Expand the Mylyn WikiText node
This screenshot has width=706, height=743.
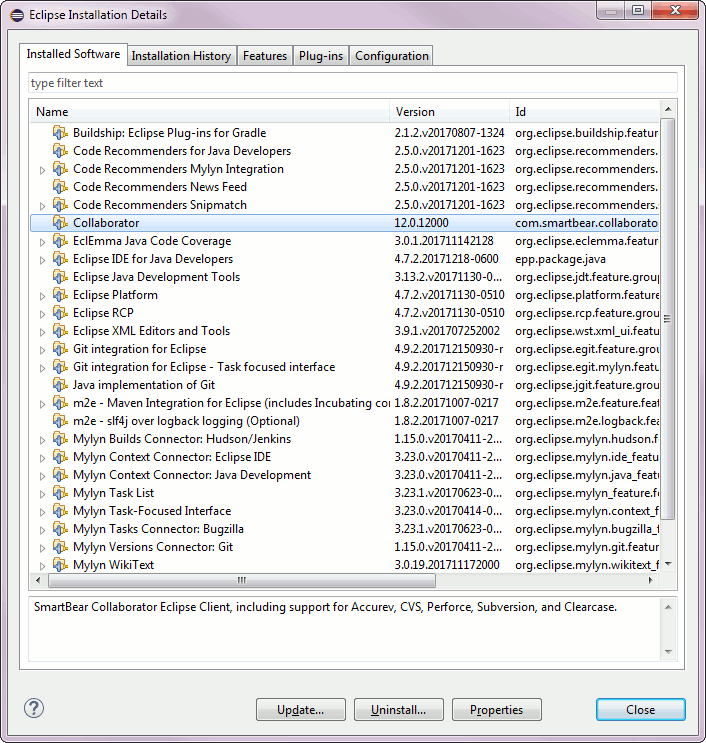[x=42, y=566]
